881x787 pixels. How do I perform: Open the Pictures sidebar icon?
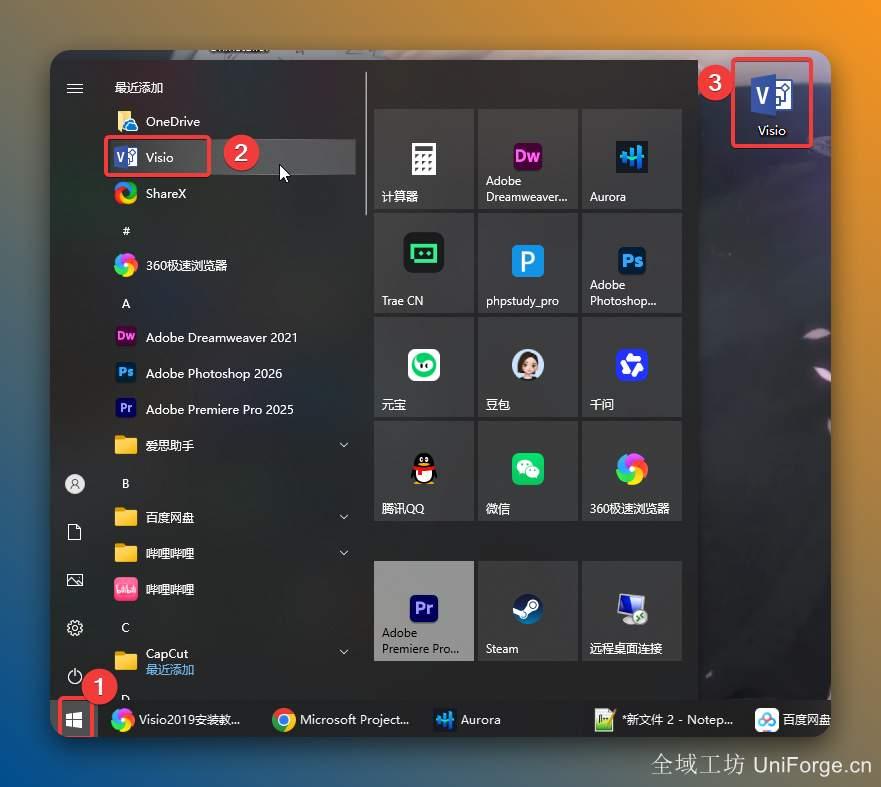(75, 580)
